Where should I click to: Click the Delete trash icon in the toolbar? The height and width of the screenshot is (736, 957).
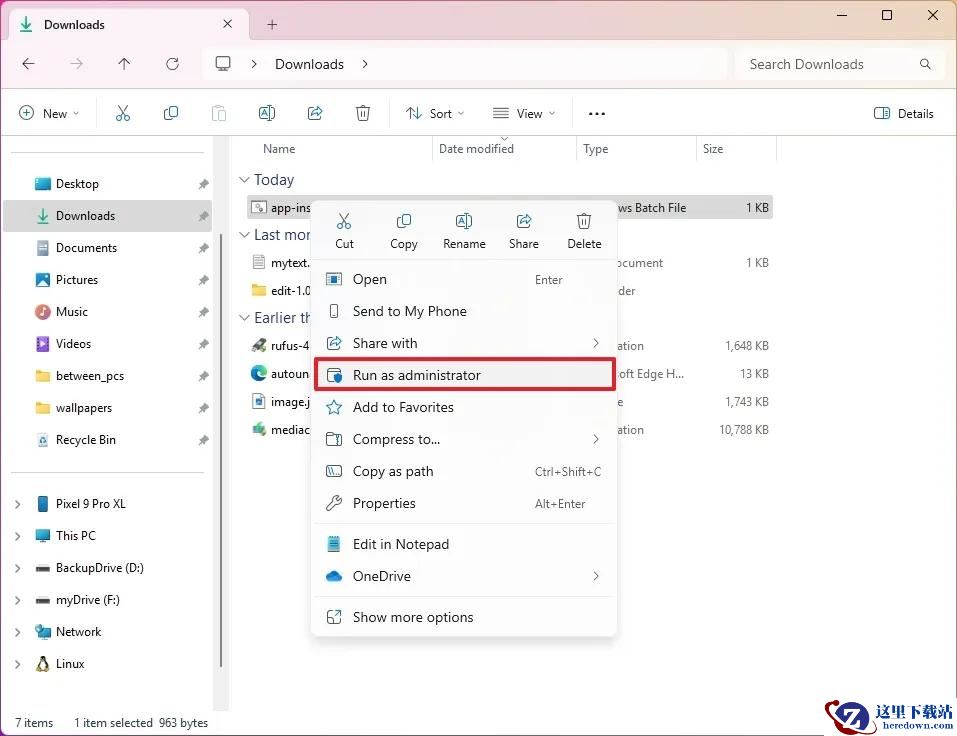(x=363, y=114)
